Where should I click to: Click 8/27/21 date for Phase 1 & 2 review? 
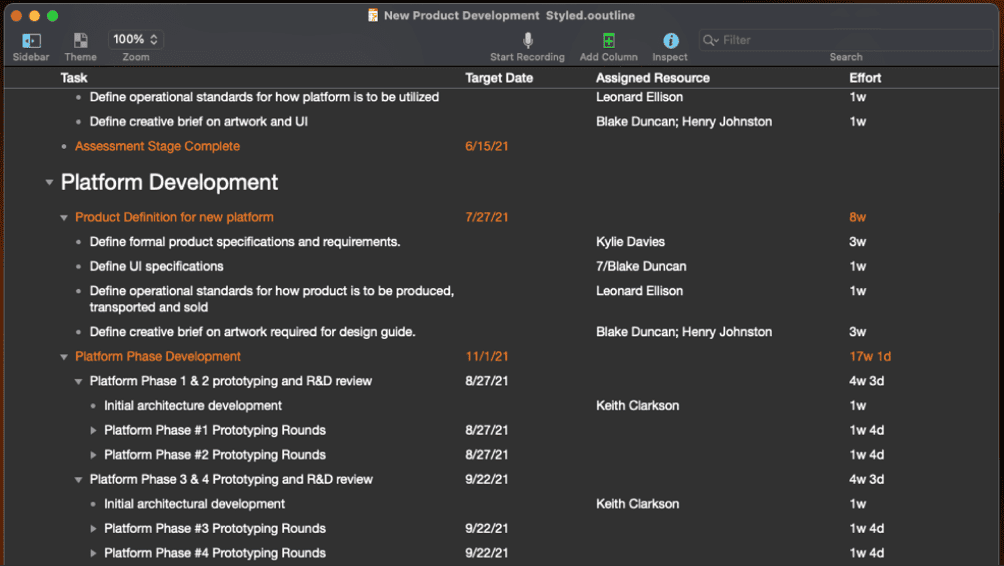click(x=487, y=381)
